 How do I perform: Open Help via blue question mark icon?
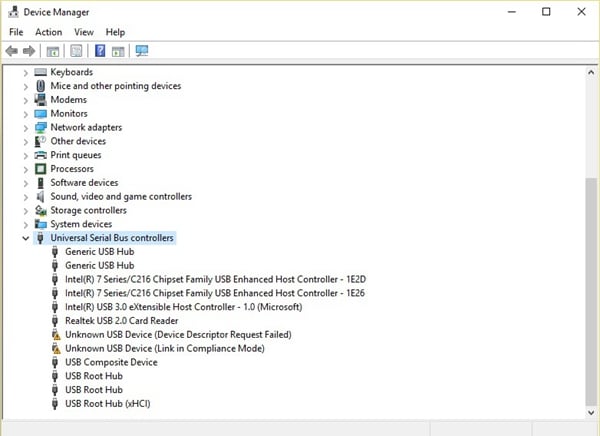100,51
